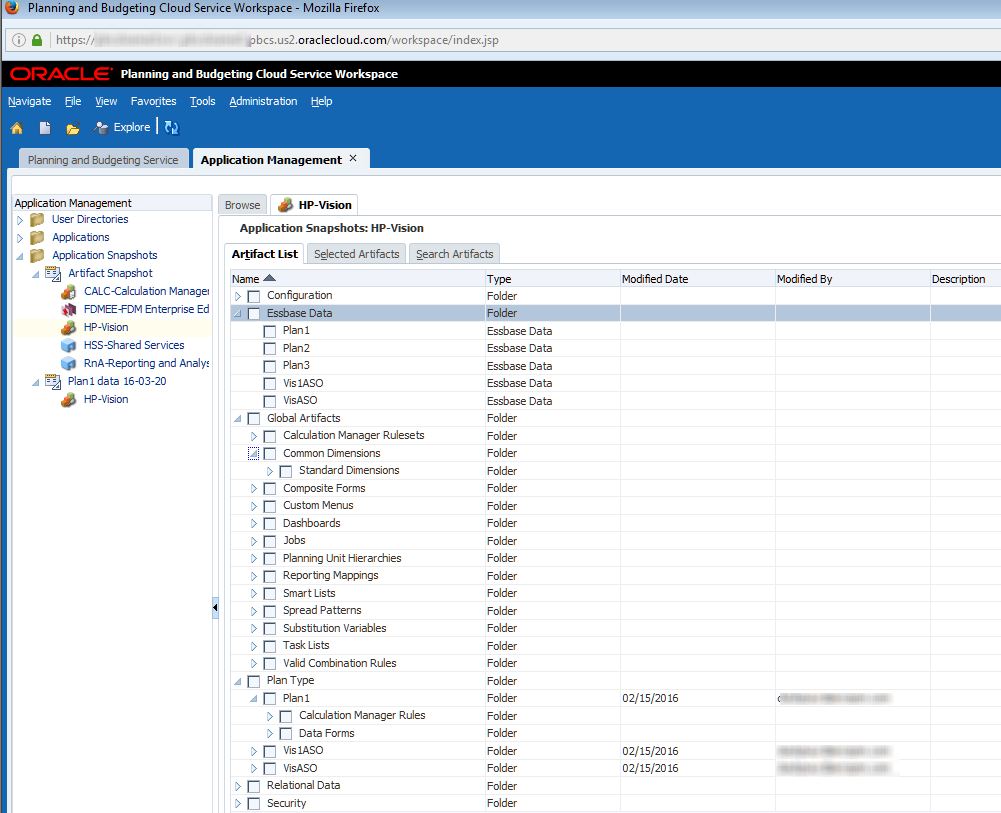Check the Substitution Variables checkbox
Viewport: 1001px width, 813px height.
pyautogui.click(x=270, y=629)
